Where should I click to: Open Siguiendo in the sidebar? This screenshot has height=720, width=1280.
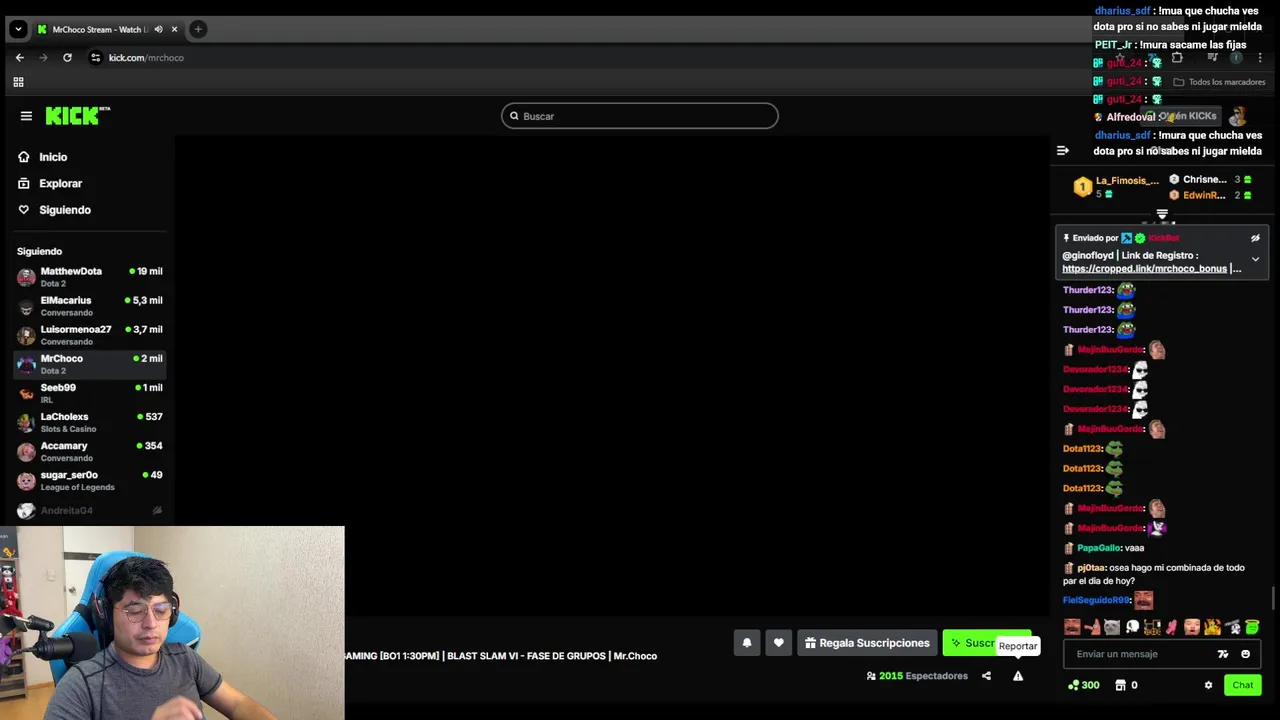pyautogui.click(x=55, y=210)
